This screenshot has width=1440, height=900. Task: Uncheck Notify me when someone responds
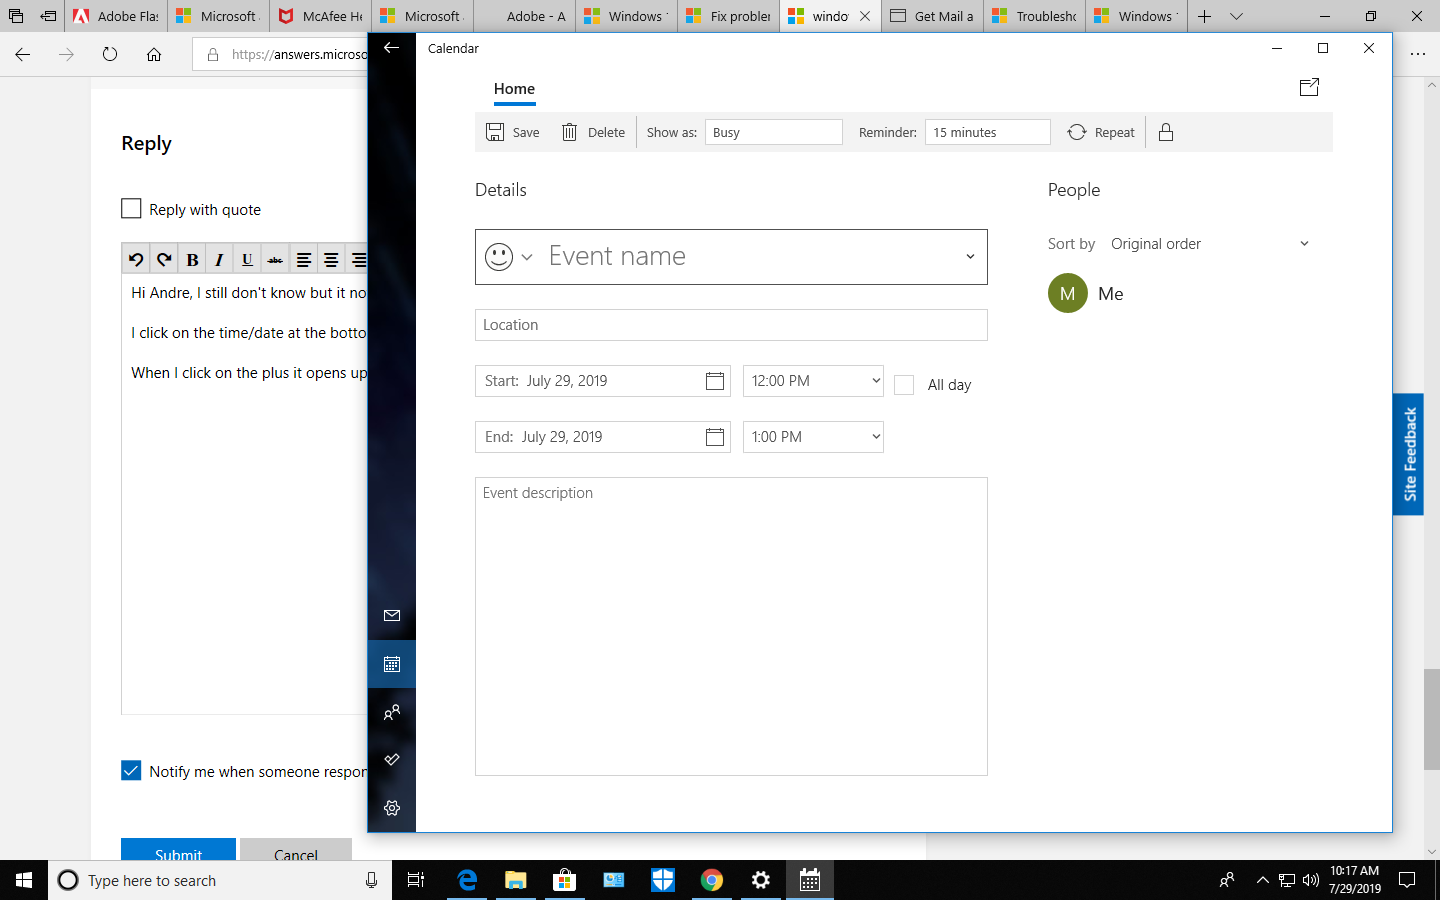click(131, 770)
